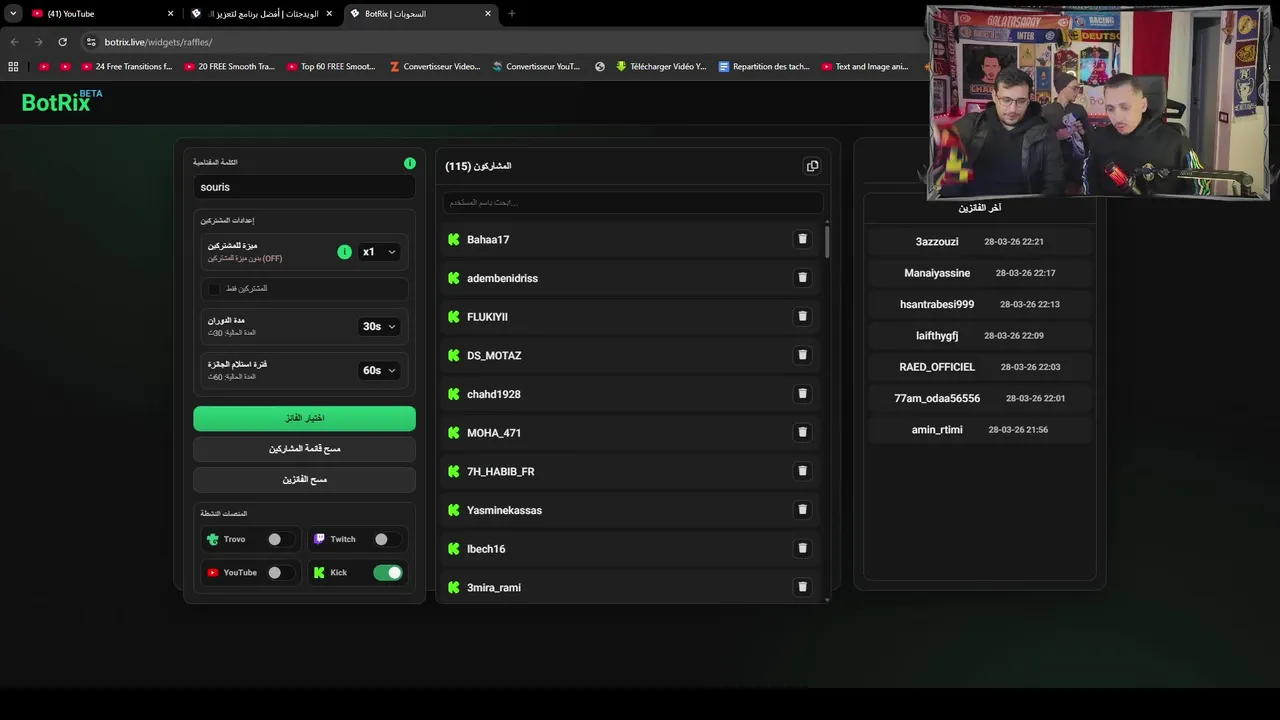
Task: Click trash icon beside 7H_HABIB_FR
Action: tap(802, 471)
